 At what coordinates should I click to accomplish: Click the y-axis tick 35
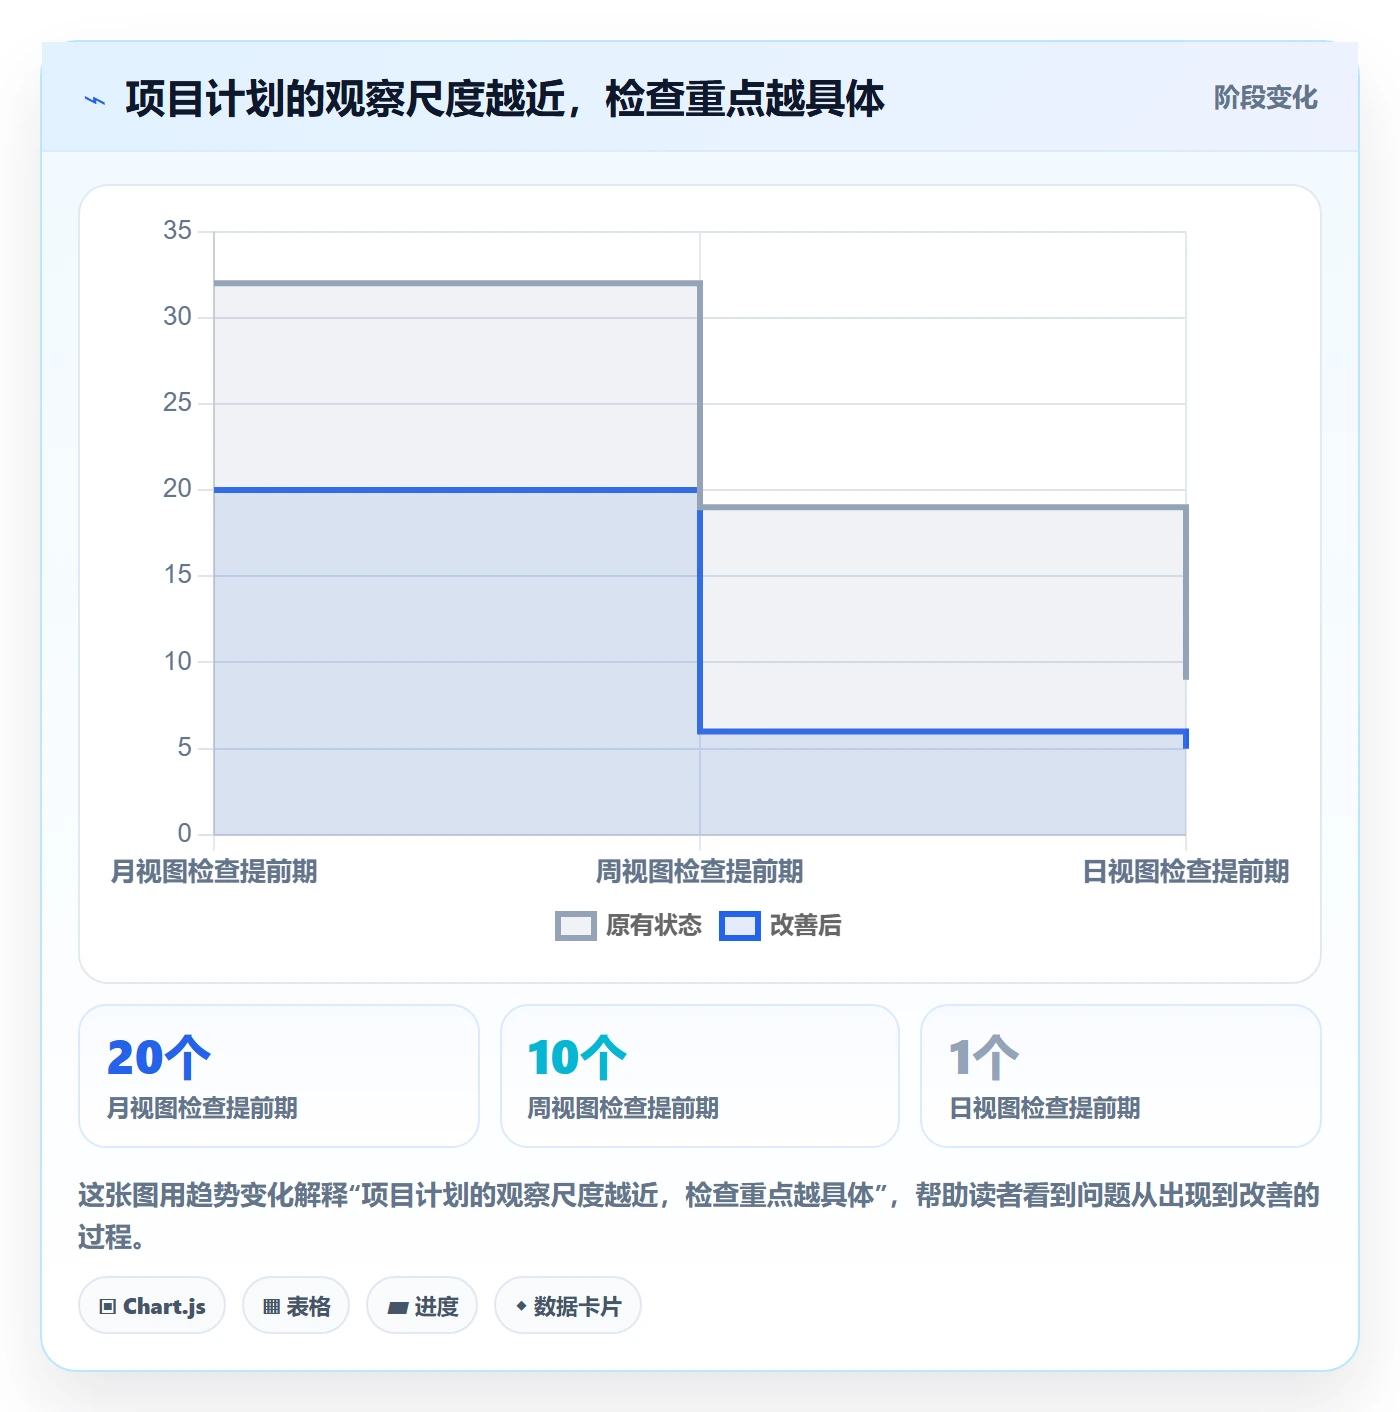click(x=177, y=231)
